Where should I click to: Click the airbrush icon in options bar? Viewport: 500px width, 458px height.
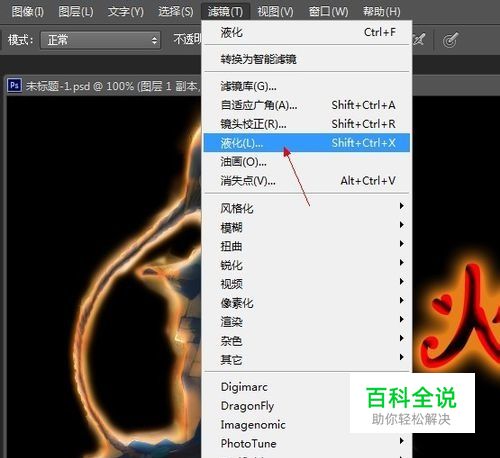419,40
